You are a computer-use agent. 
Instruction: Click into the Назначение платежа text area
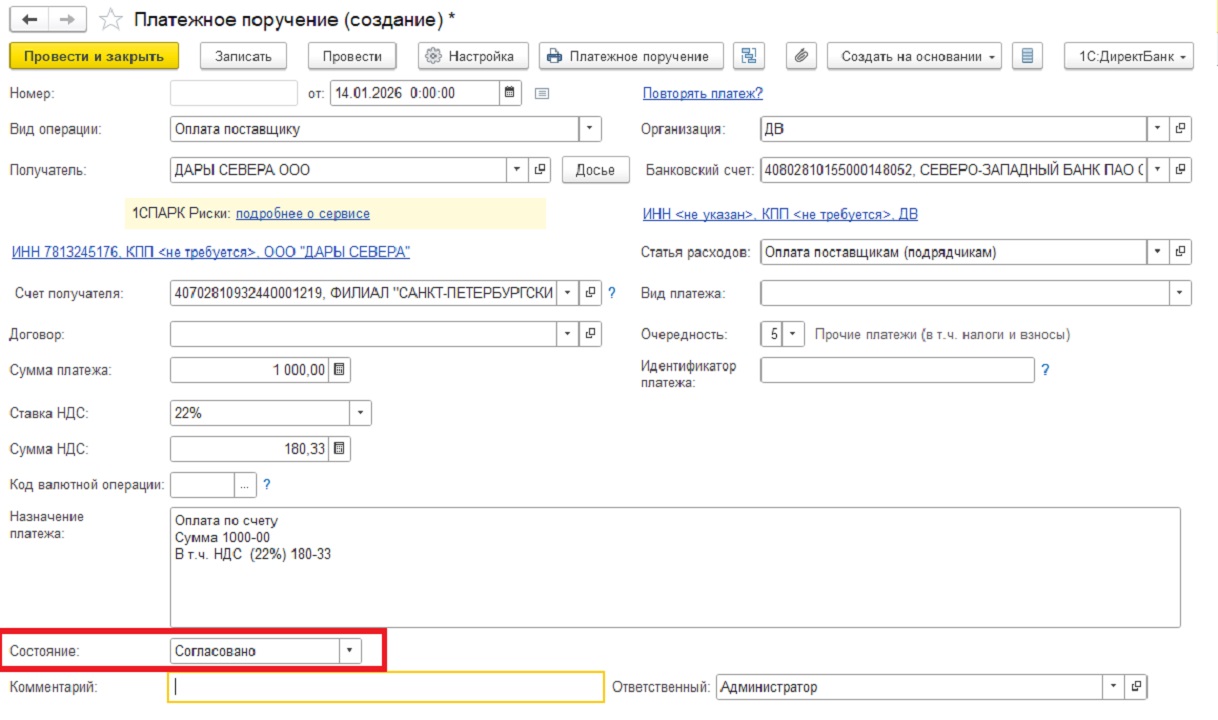click(x=676, y=567)
